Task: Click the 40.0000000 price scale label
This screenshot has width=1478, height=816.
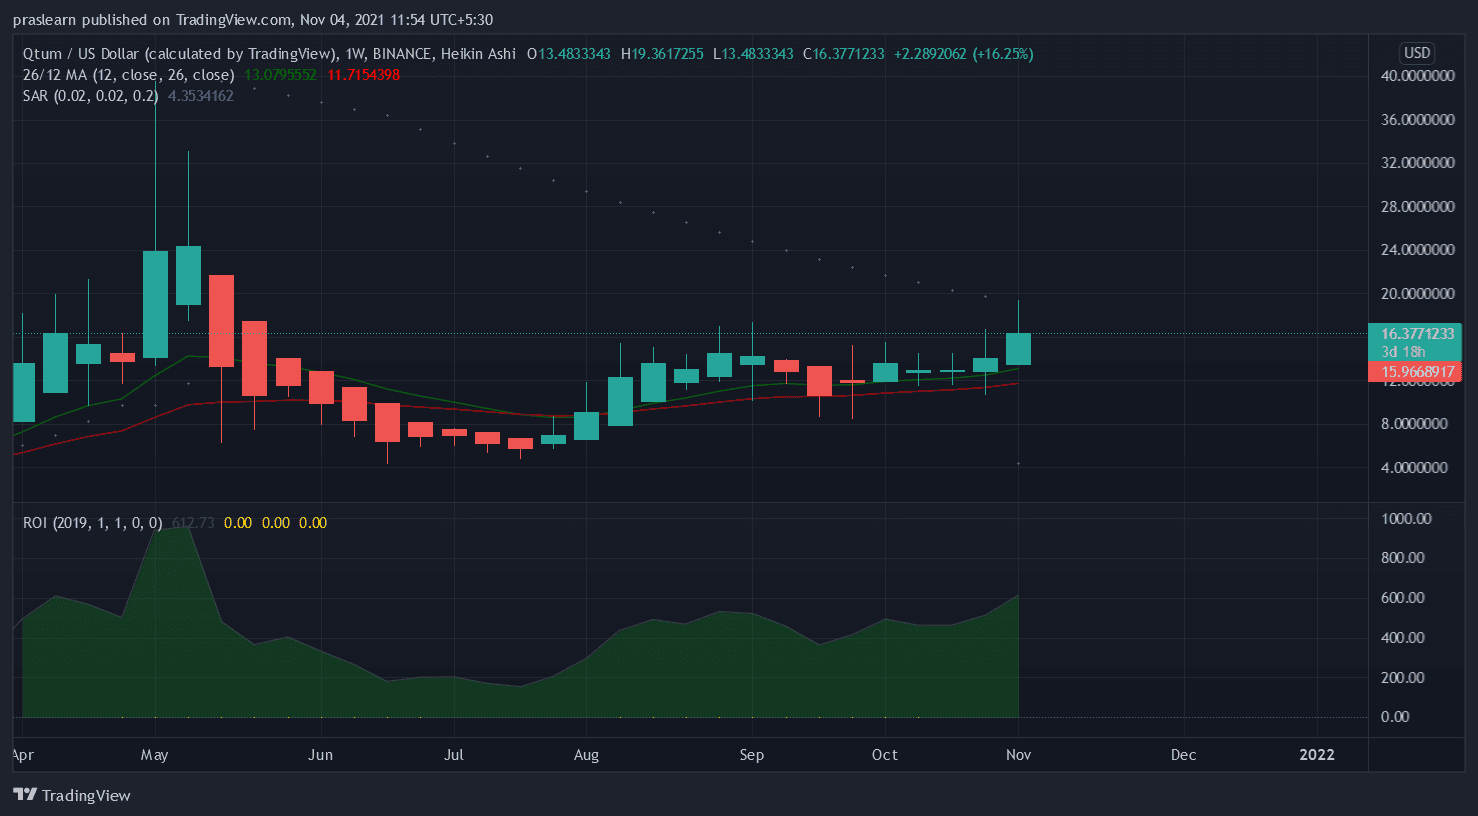Action: 1416,76
